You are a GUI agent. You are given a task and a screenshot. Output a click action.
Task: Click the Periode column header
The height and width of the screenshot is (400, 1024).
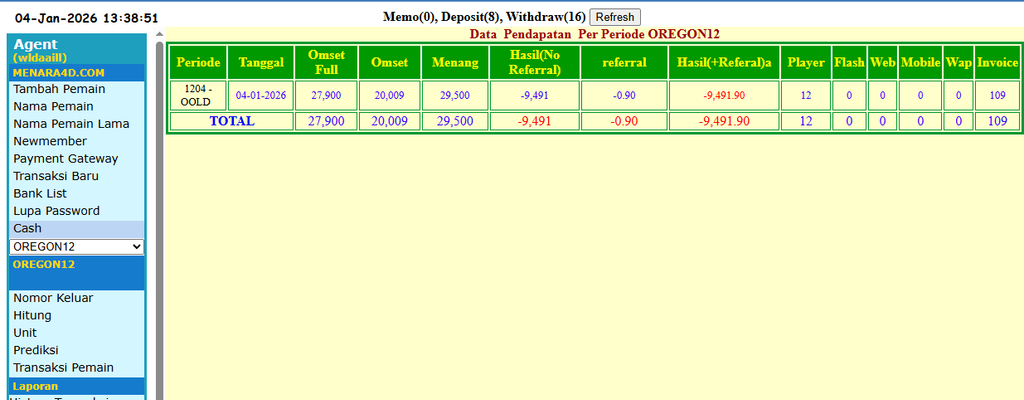click(x=199, y=63)
